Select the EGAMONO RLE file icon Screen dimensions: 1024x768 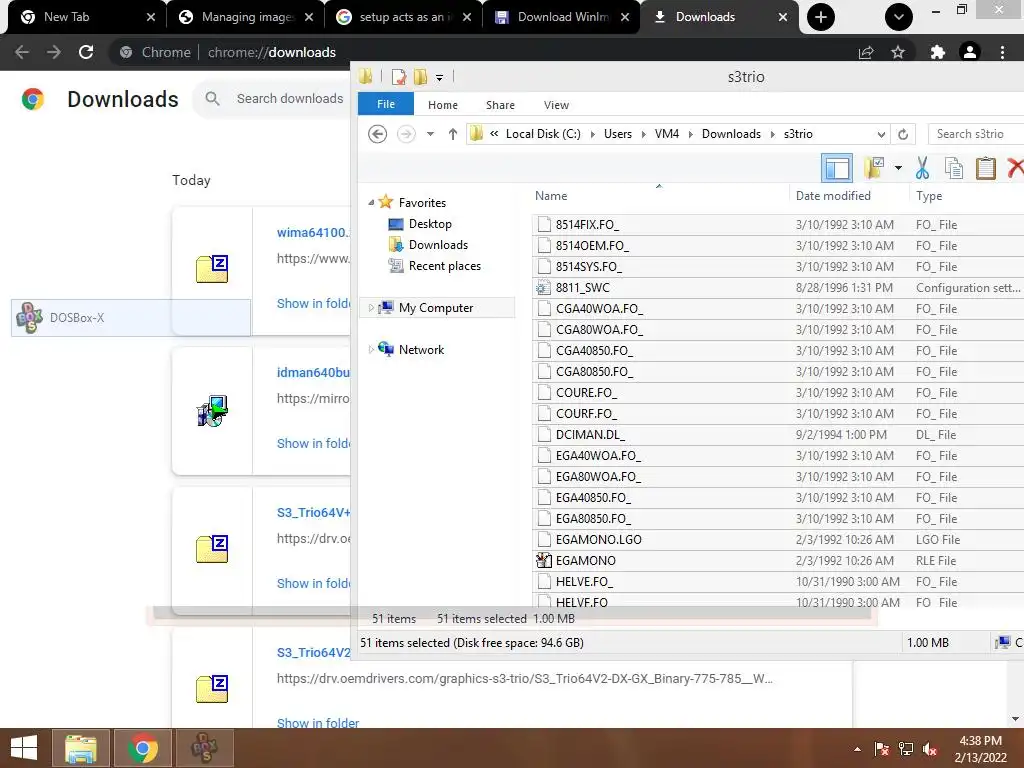(x=543, y=560)
